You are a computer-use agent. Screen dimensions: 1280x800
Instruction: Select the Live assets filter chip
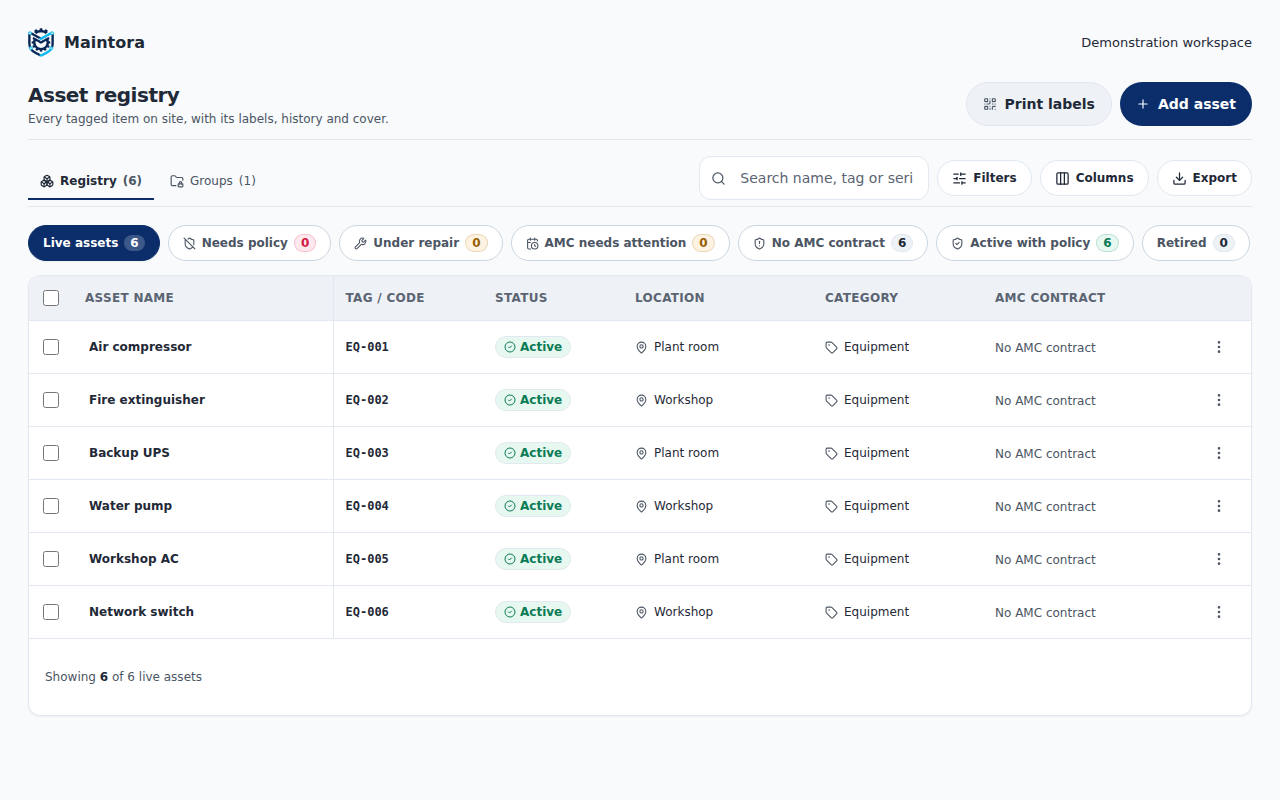click(94, 243)
